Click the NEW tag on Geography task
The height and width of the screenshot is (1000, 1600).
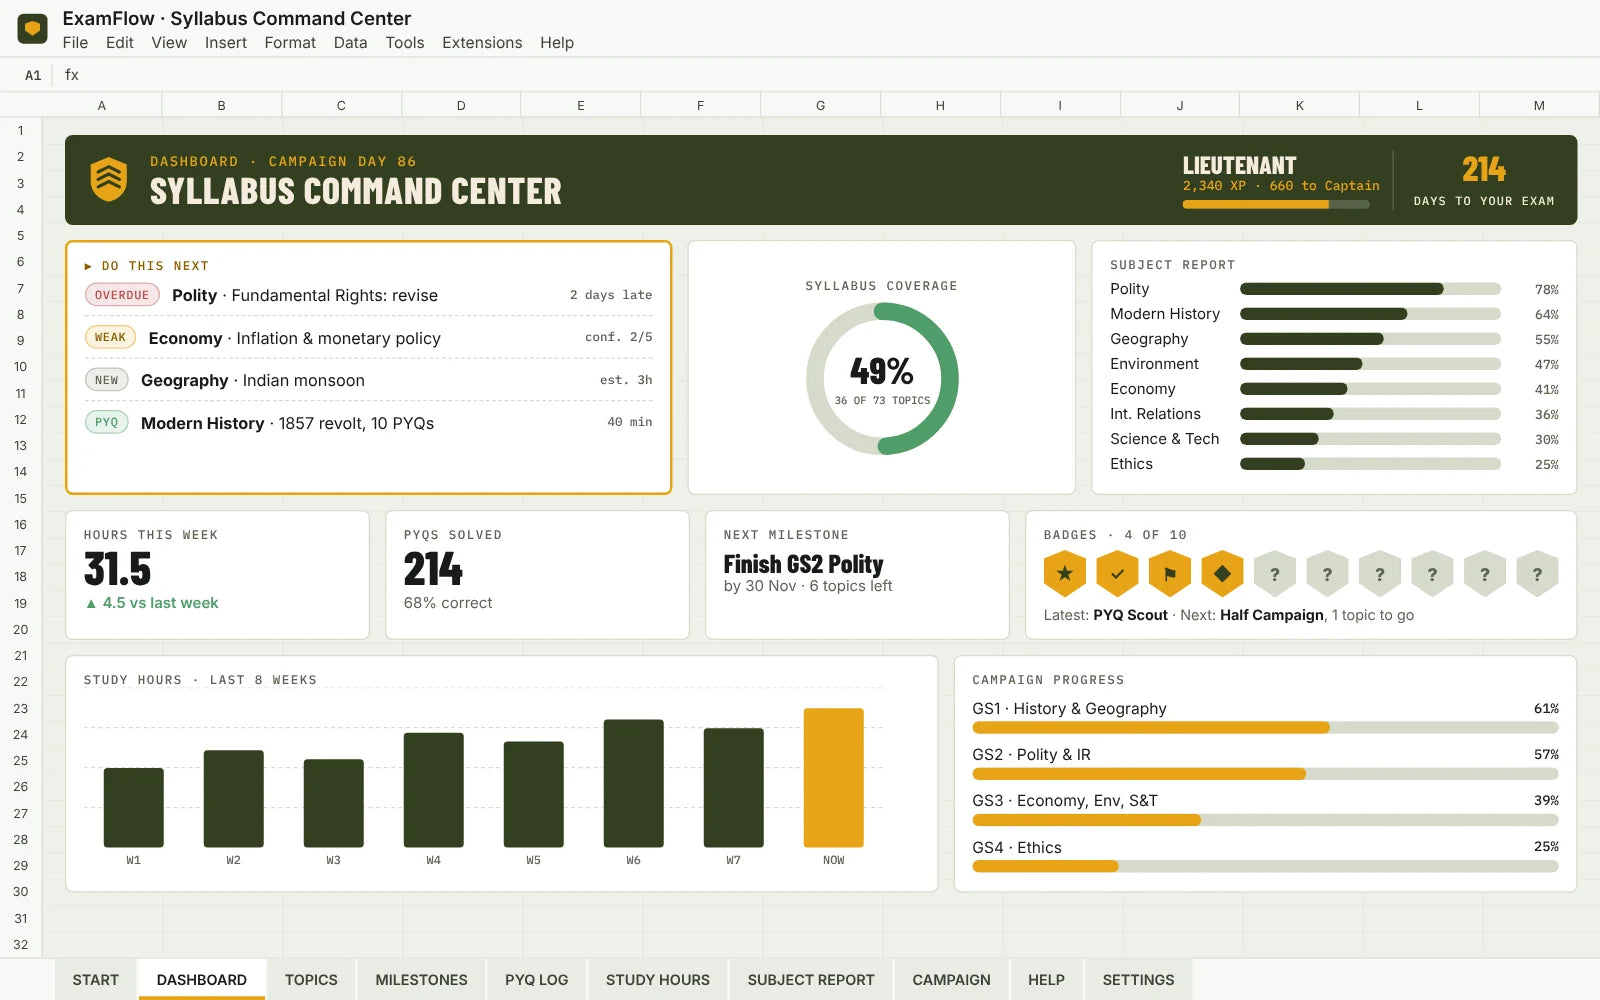point(107,380)
